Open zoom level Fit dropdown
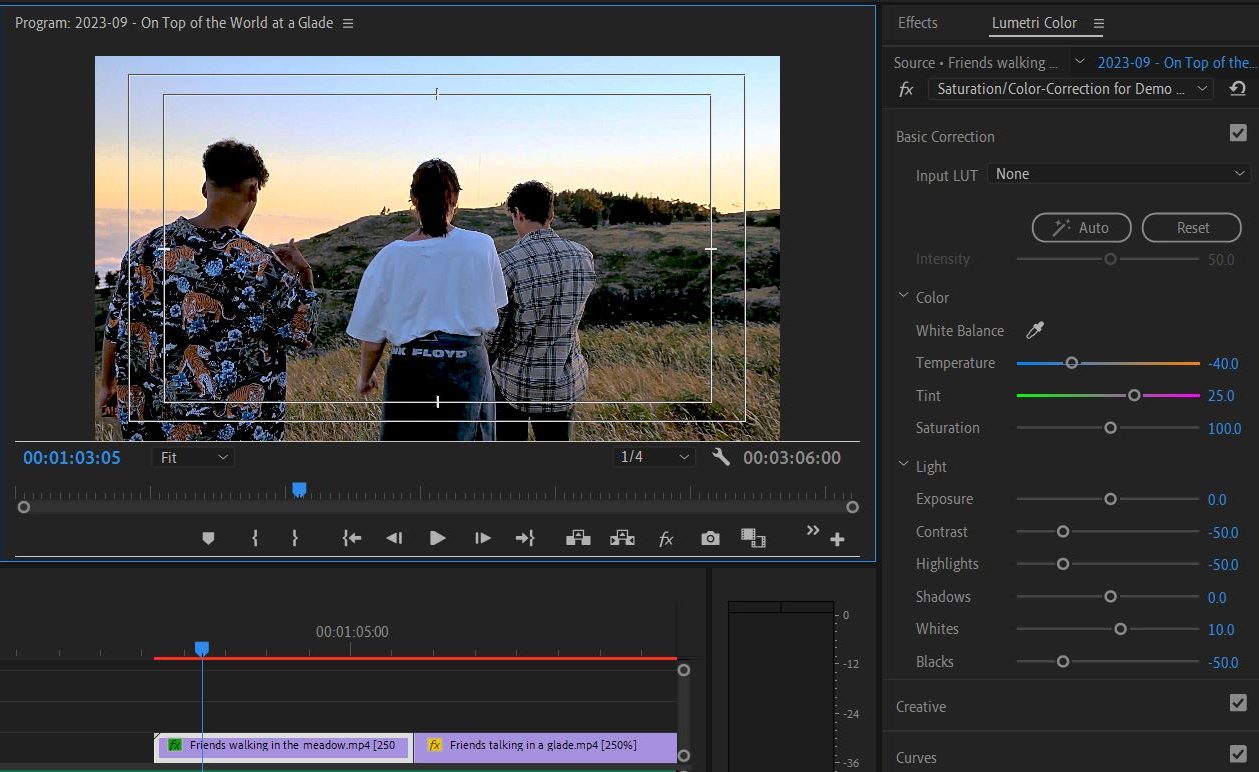 coord(194,457)
